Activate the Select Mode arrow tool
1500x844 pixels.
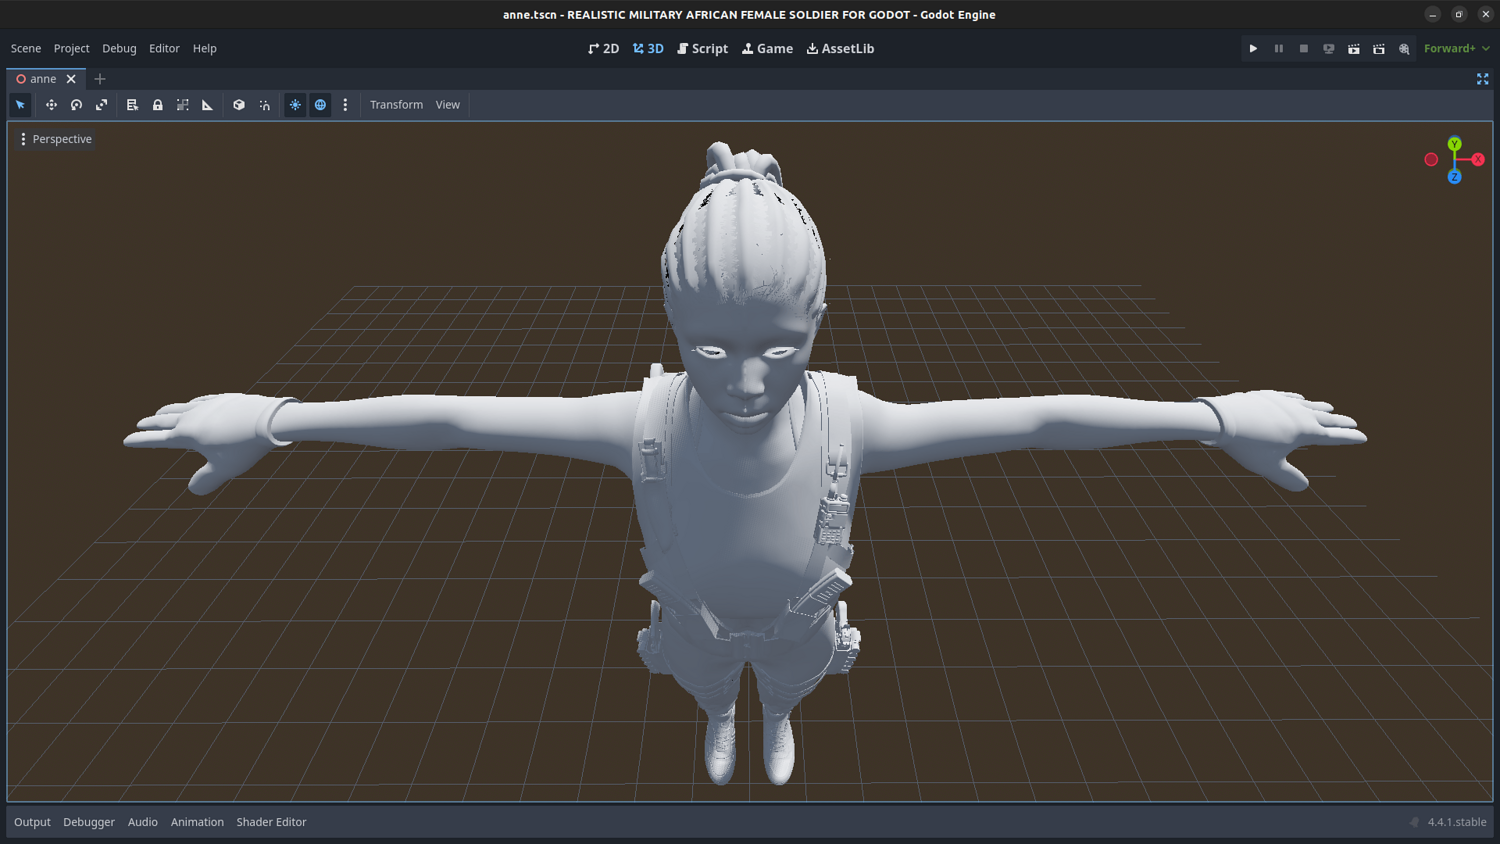point(20,105)
